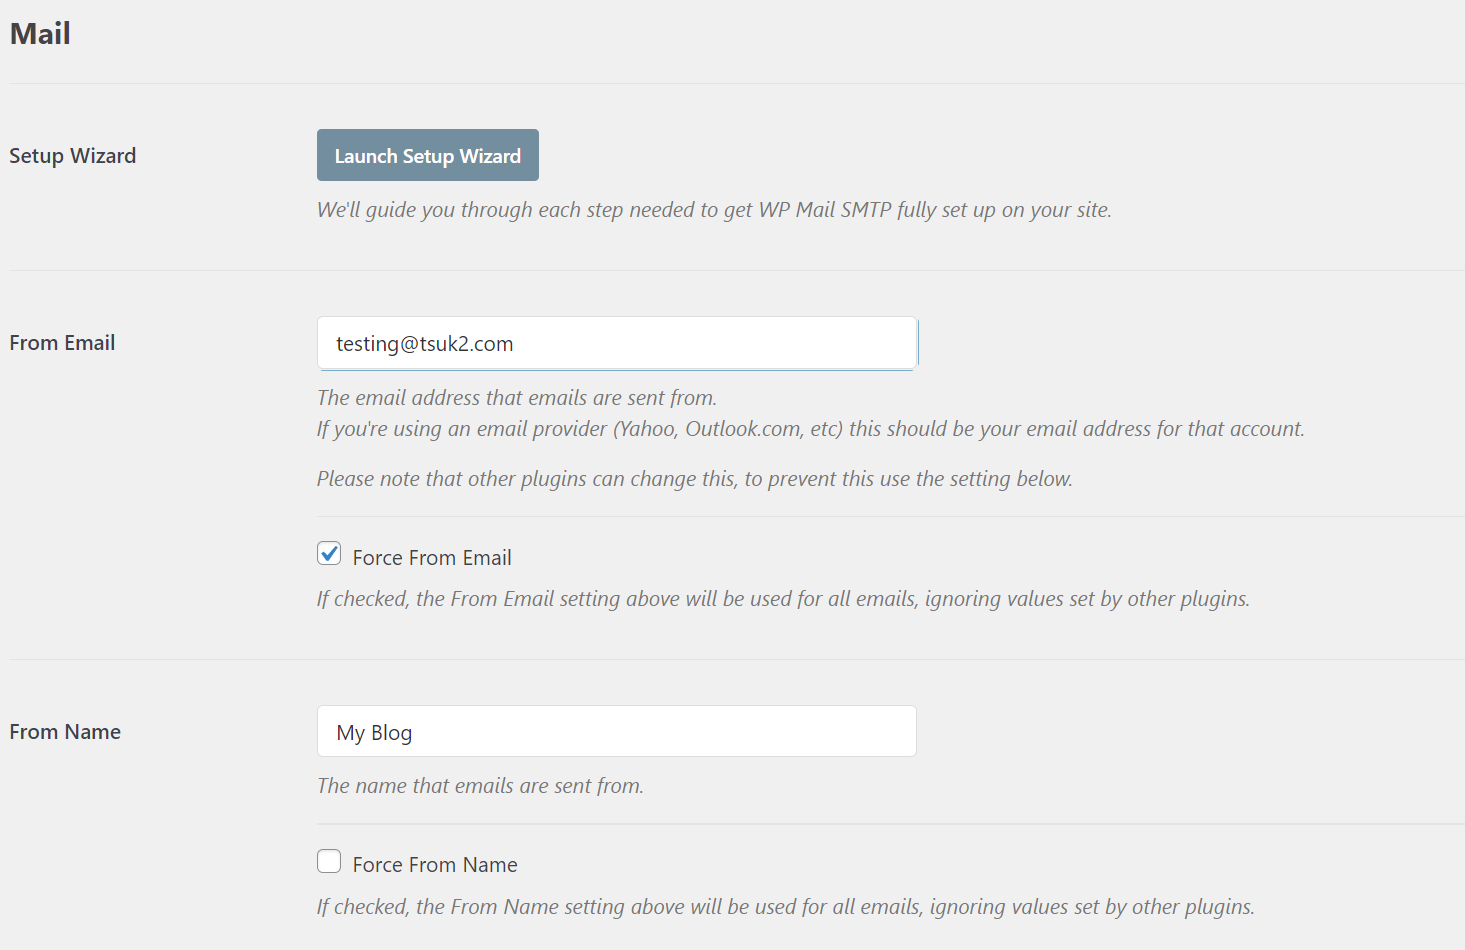Click the 'From Email' row label

point(62,343)
